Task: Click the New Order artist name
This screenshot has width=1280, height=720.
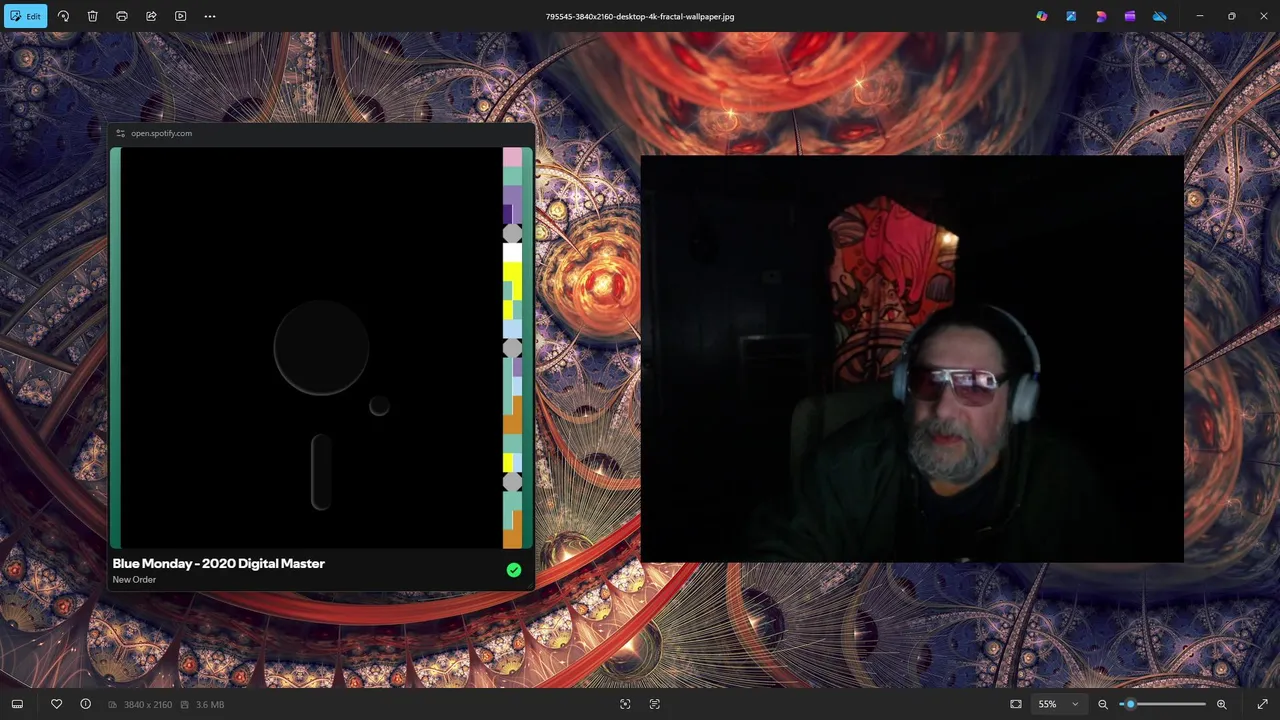Action: coord(134,580)
